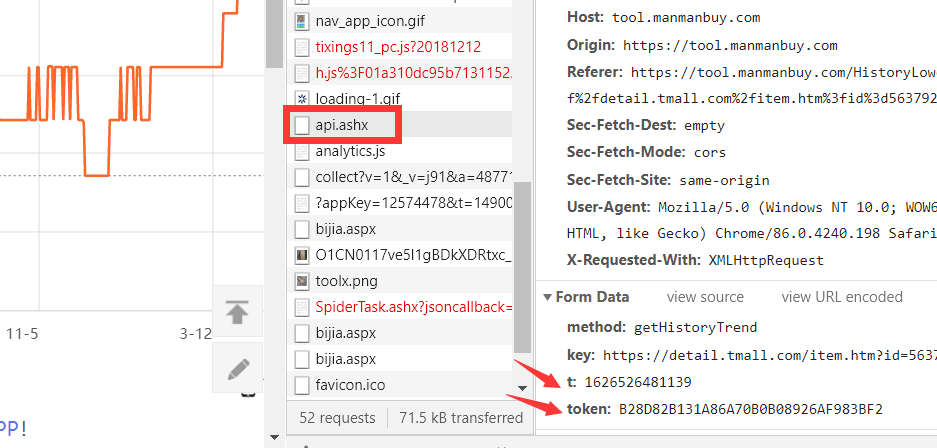This screenshot has height=448, width=937.
Task: Click the favicon.ico document icon
Action: point(301,385)
